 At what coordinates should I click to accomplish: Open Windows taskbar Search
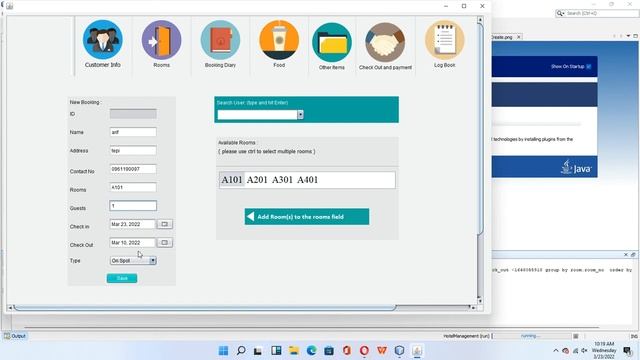pos(241,351)
